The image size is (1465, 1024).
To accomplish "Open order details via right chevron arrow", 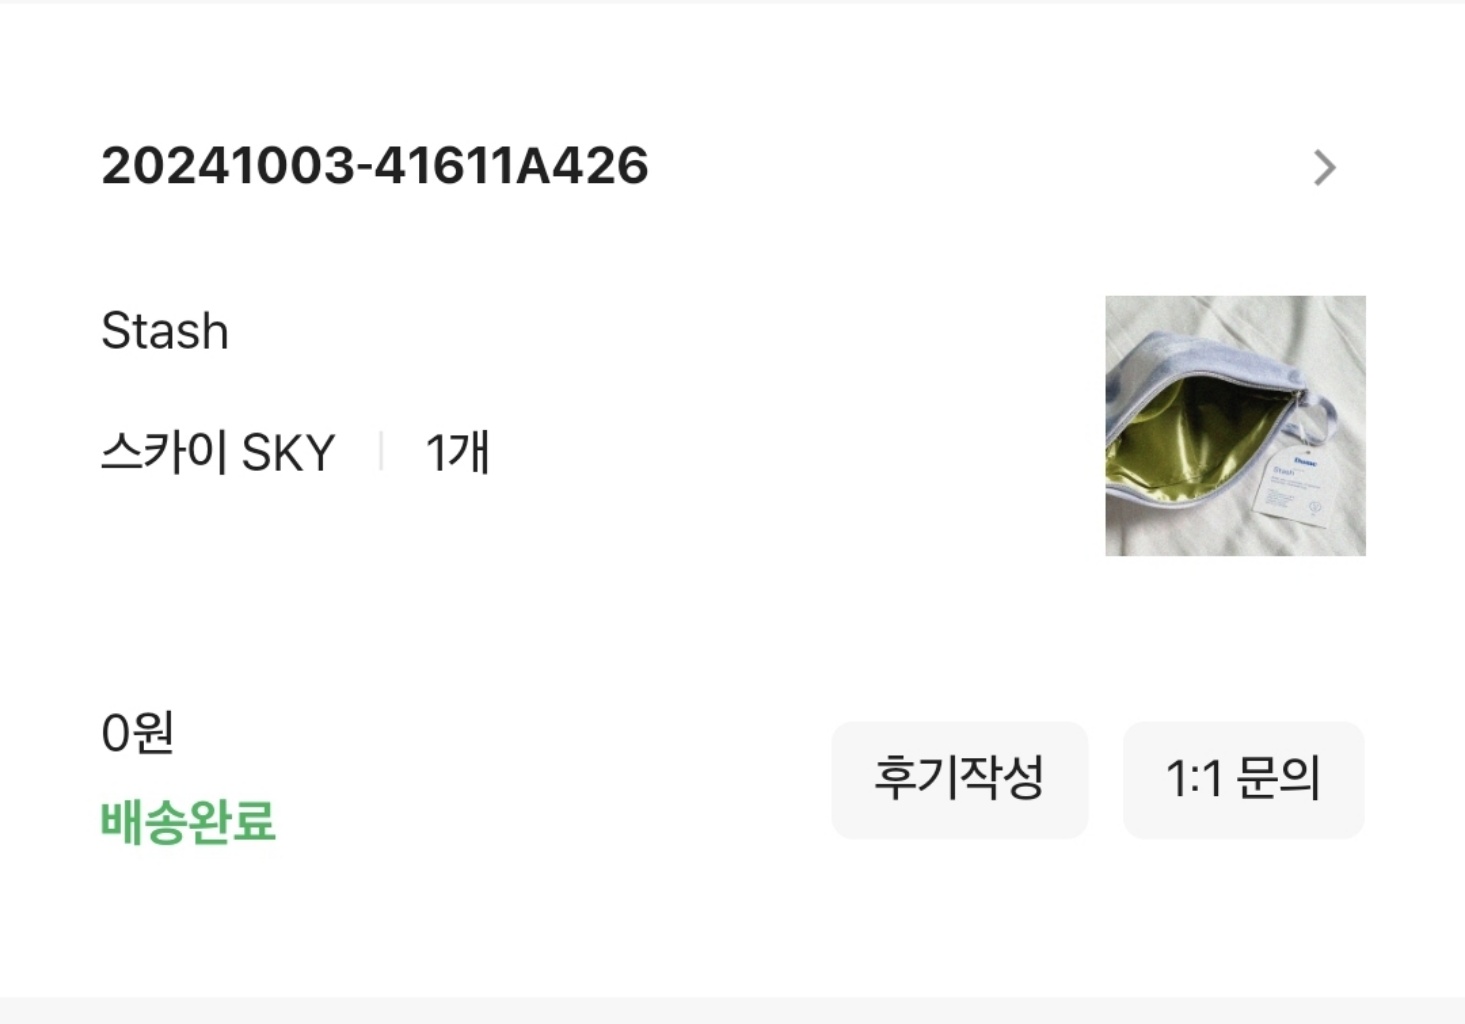I will (x=1325, y=168).
